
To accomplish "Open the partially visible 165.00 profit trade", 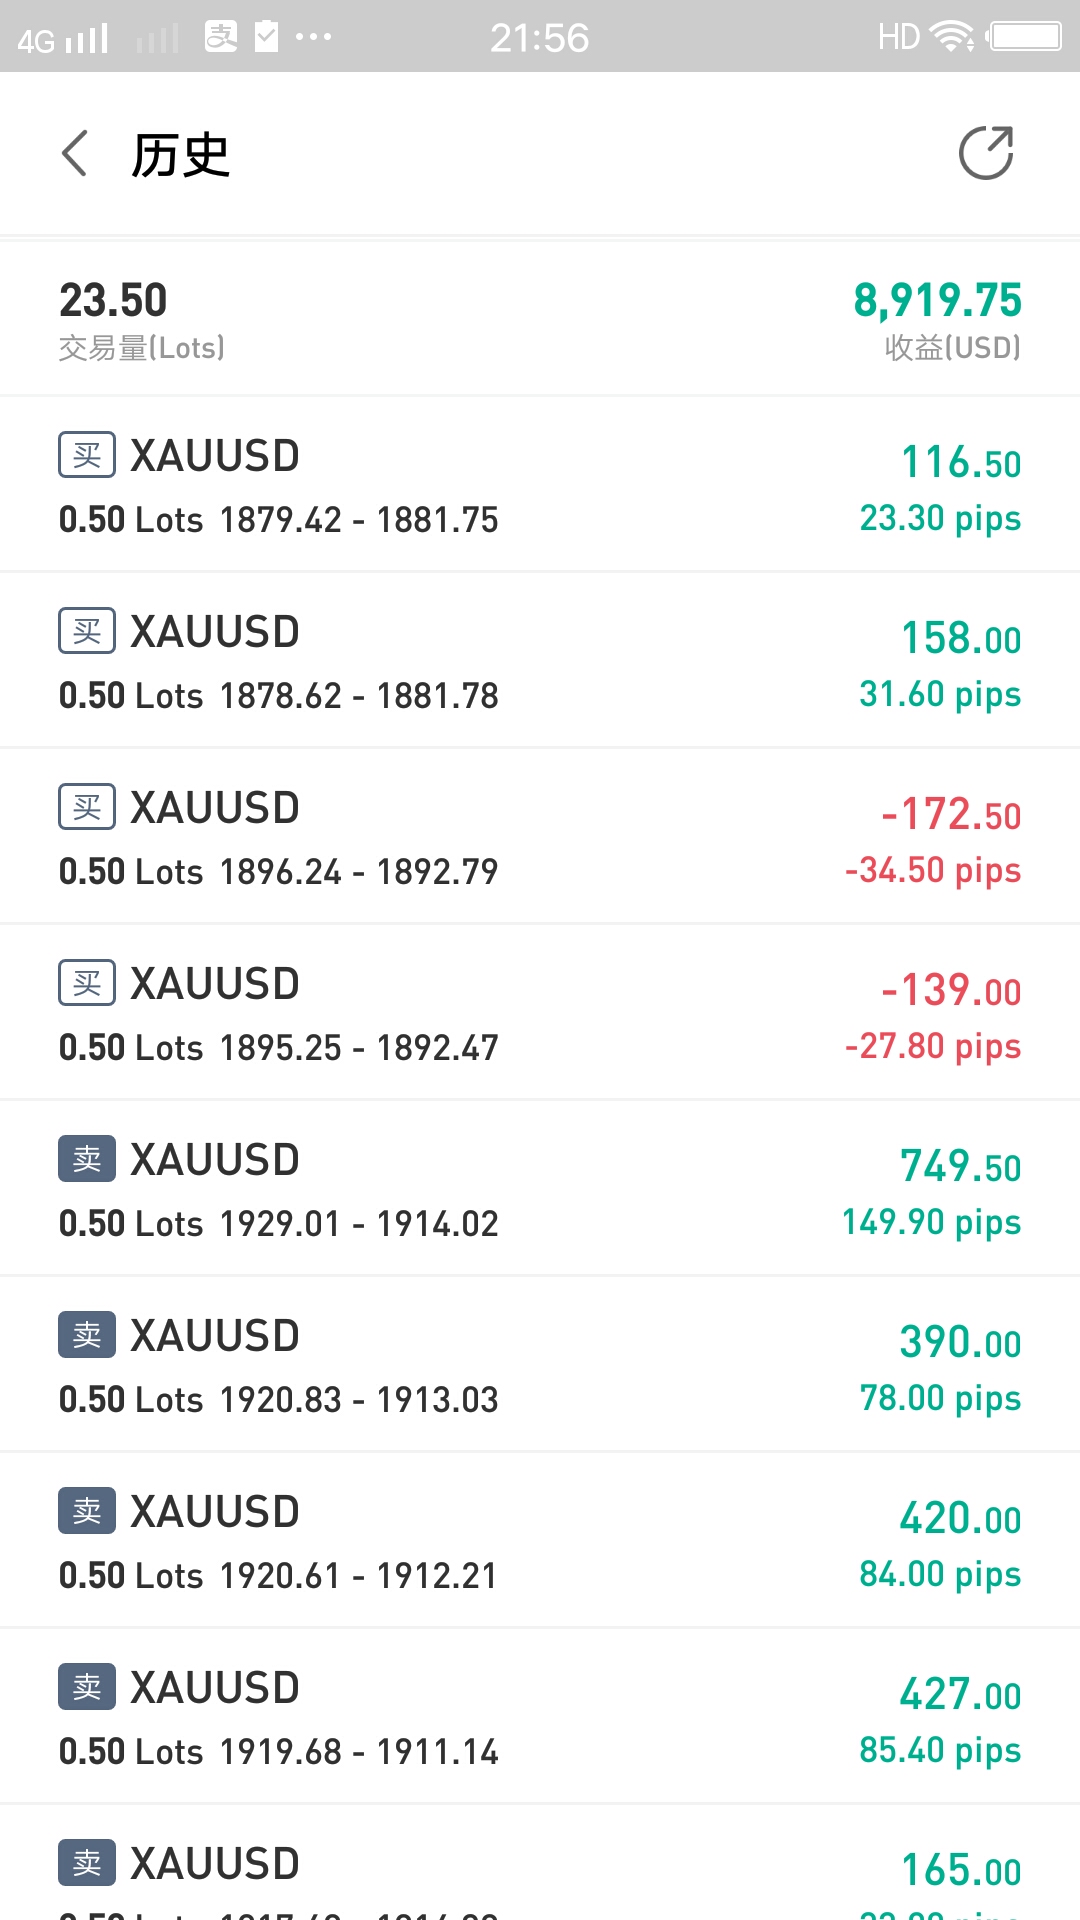I will point(540,1864).
